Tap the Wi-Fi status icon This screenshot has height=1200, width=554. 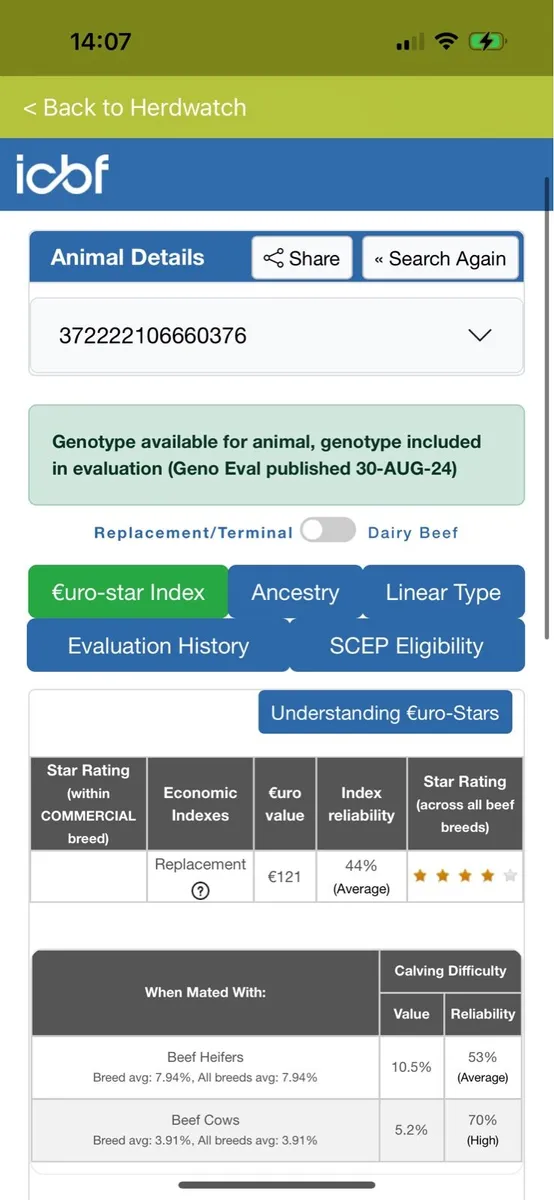click(446, 42)
